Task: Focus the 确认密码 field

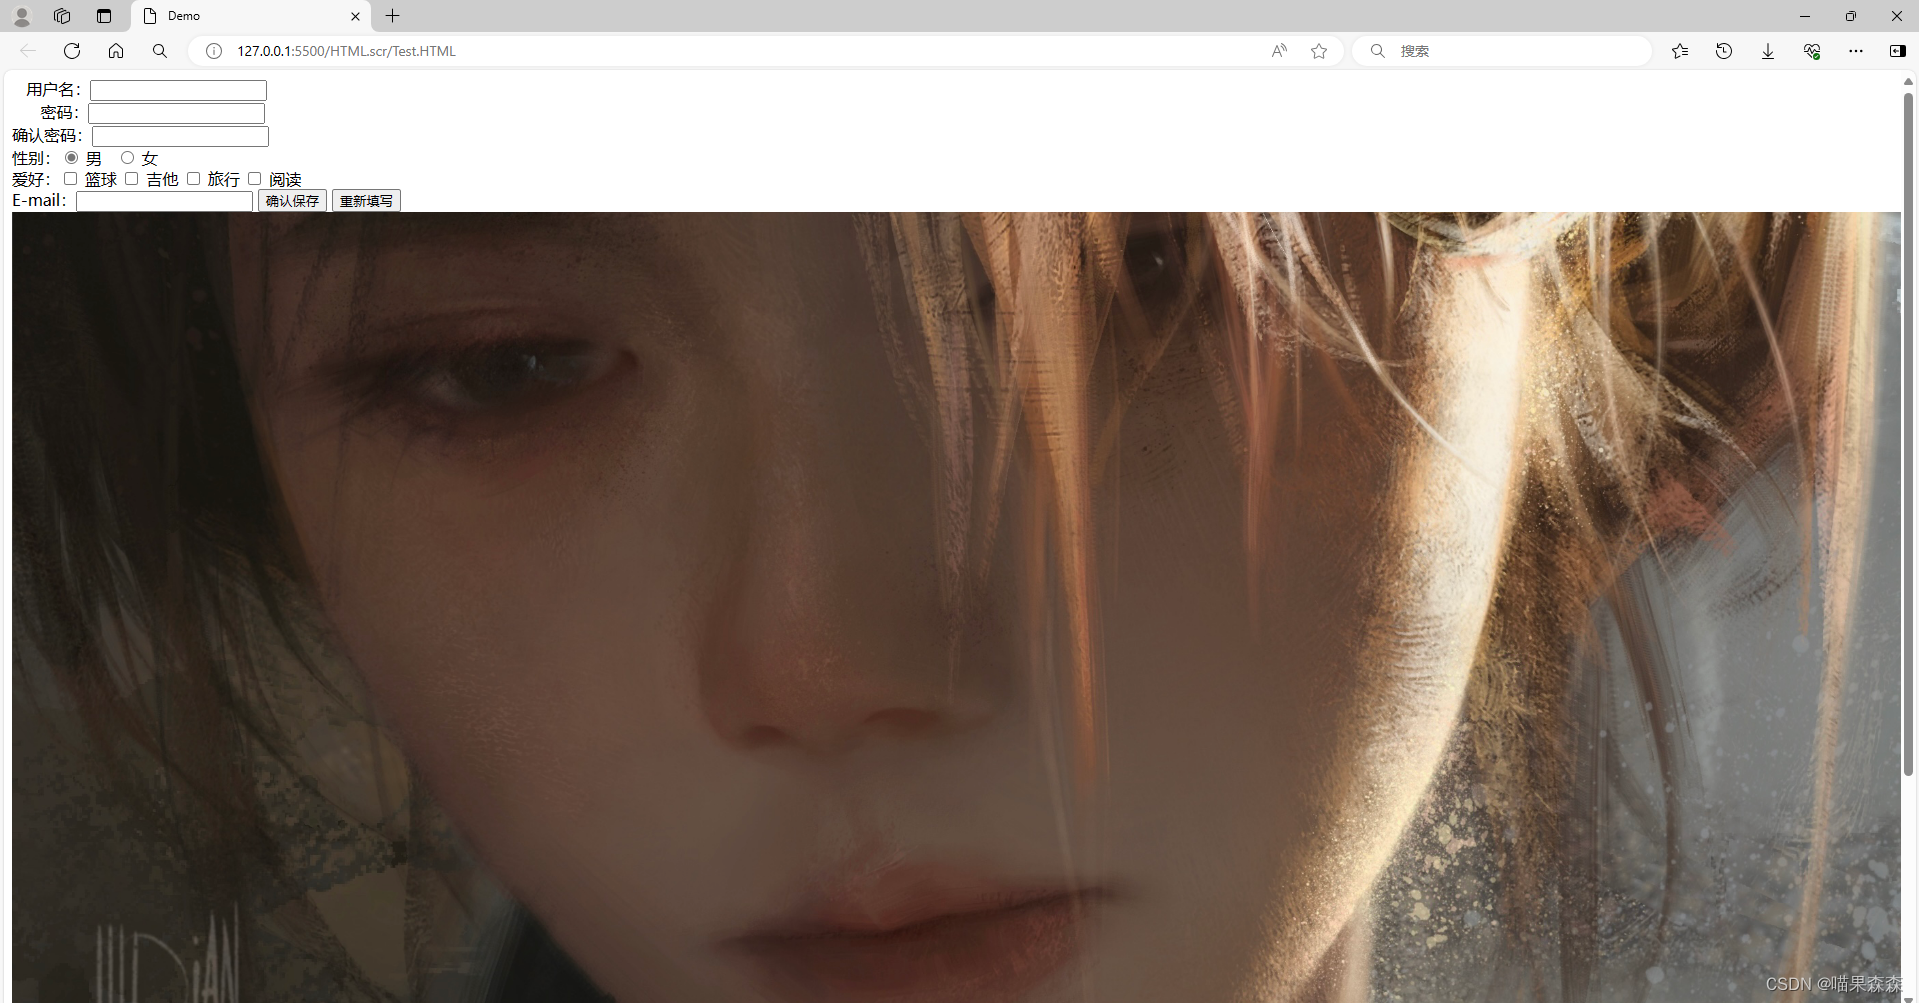Action: (x=180, y=136)
